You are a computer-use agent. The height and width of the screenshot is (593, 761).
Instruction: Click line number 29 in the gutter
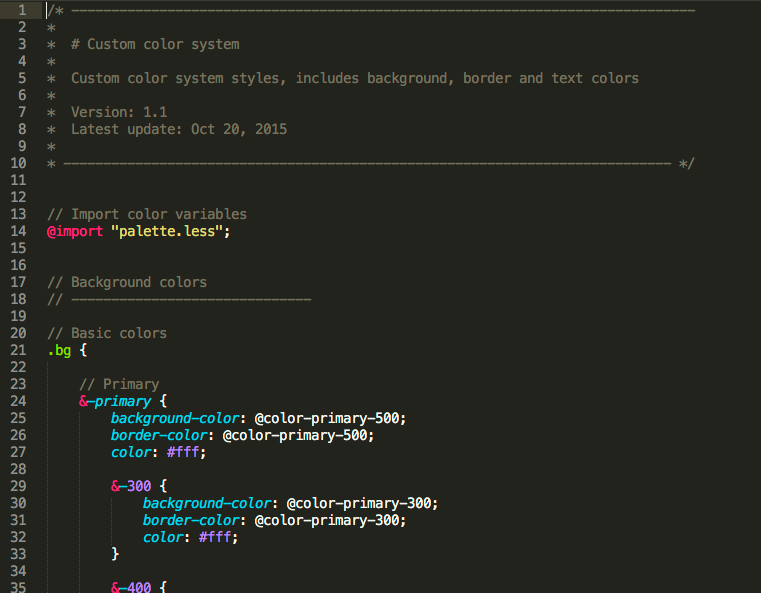[x=19, y=486]
